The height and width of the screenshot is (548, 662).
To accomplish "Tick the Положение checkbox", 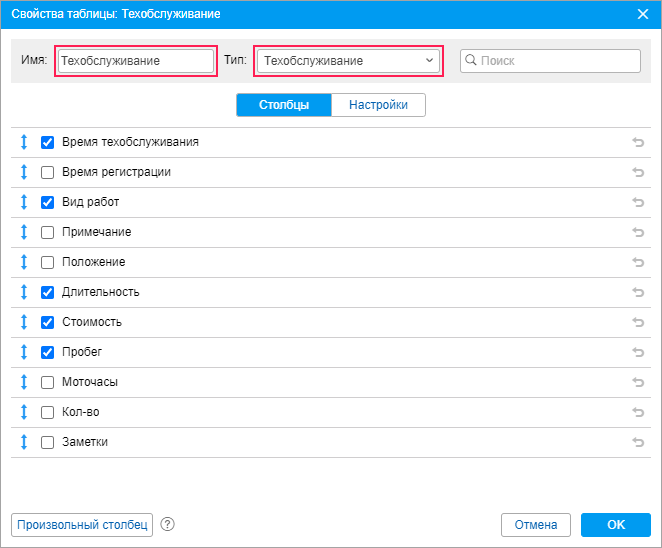I will coord(47,262).
